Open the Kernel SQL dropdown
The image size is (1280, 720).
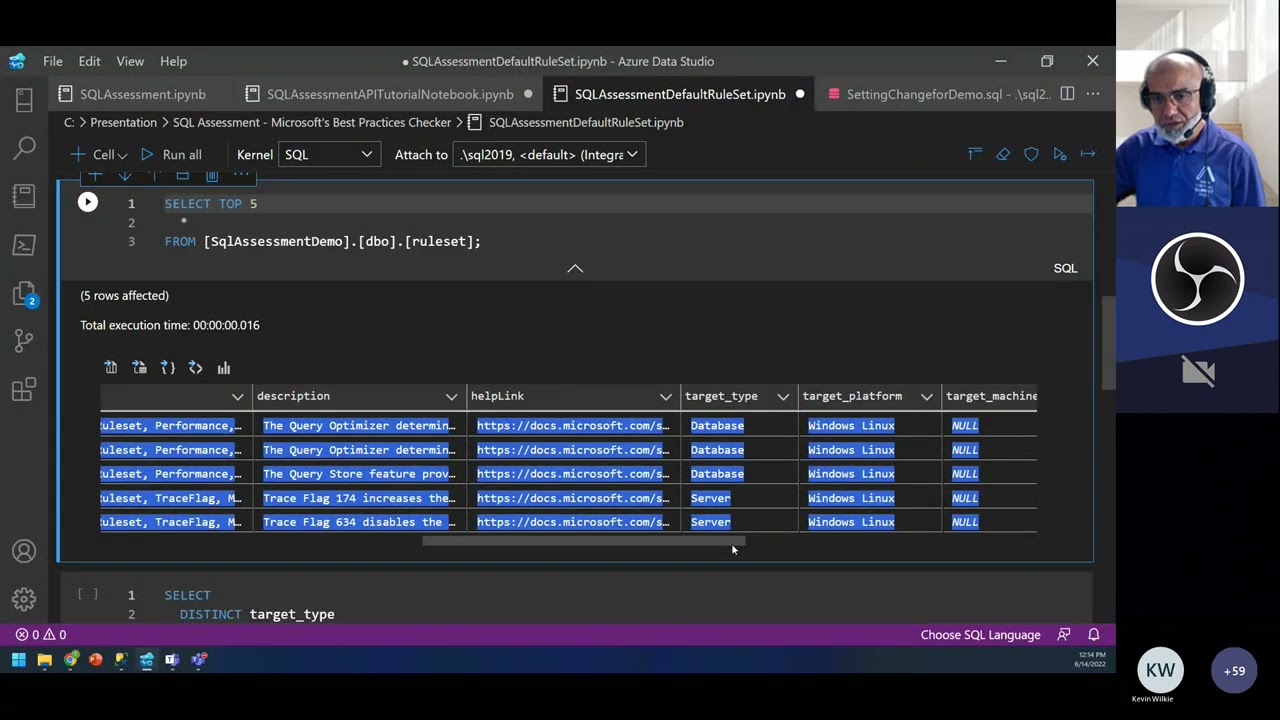coord(327,155)
